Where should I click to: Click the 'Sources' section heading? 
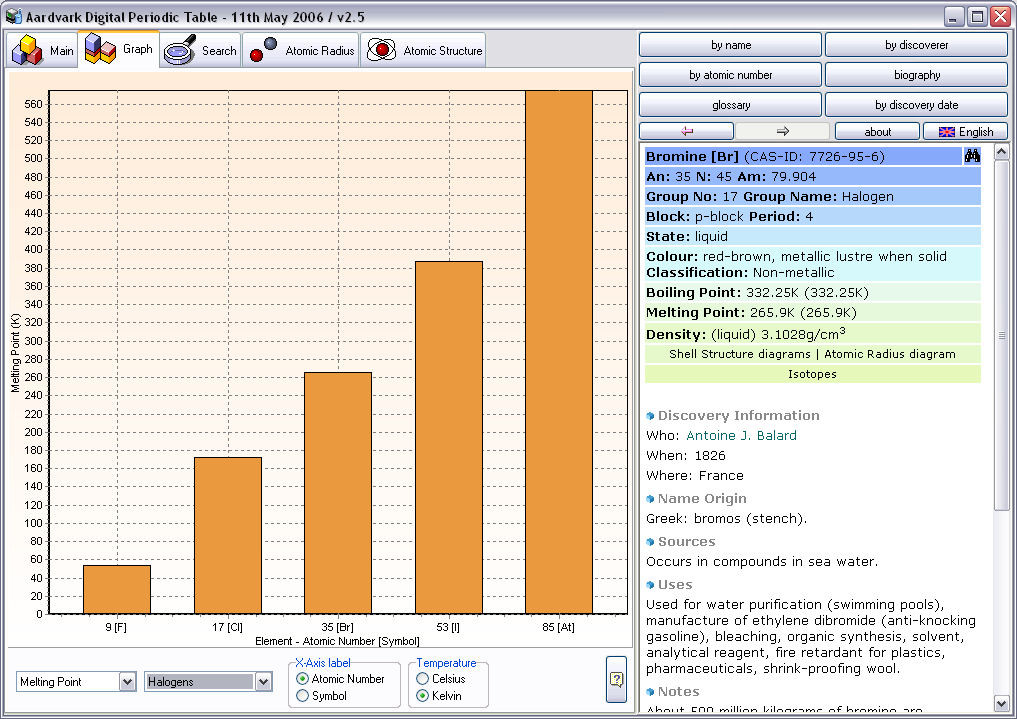point(686,541)
